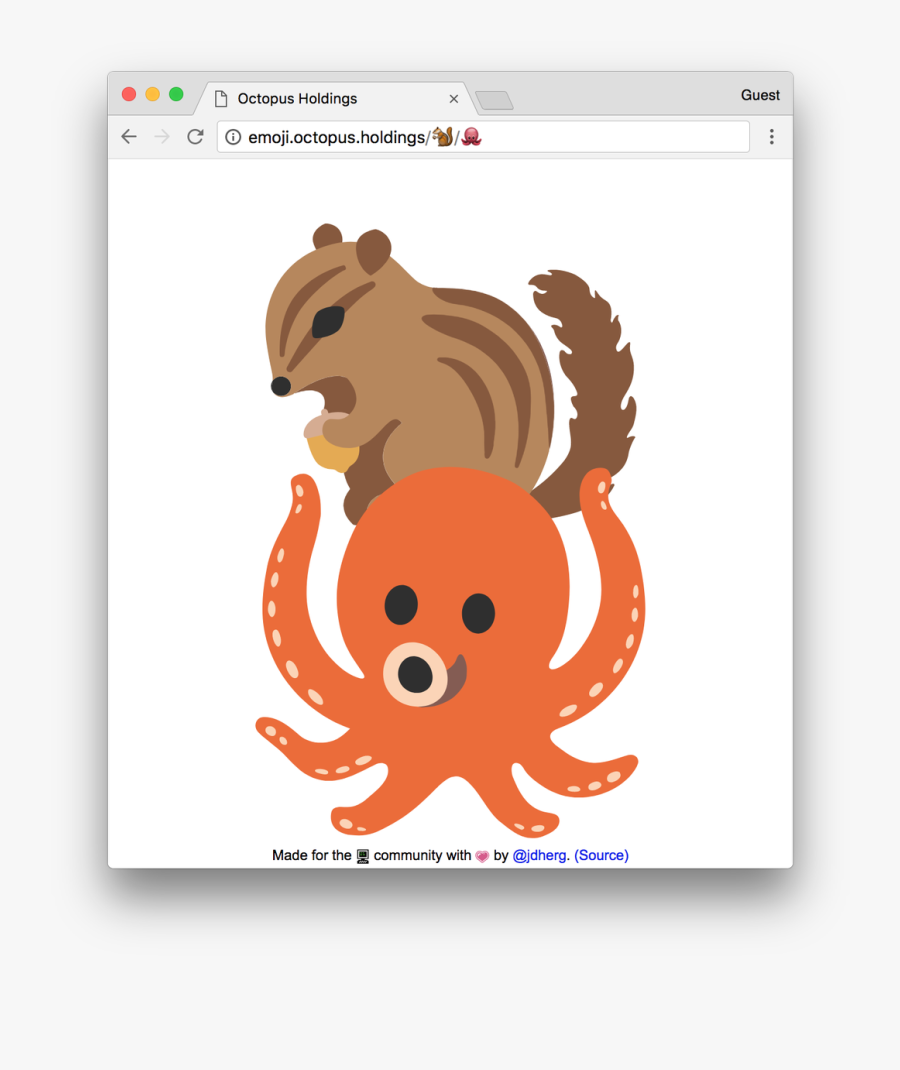The width and height of the screenshot is (900, 1070).
Task: Open the (Source) link
Action: click(600, 855)
